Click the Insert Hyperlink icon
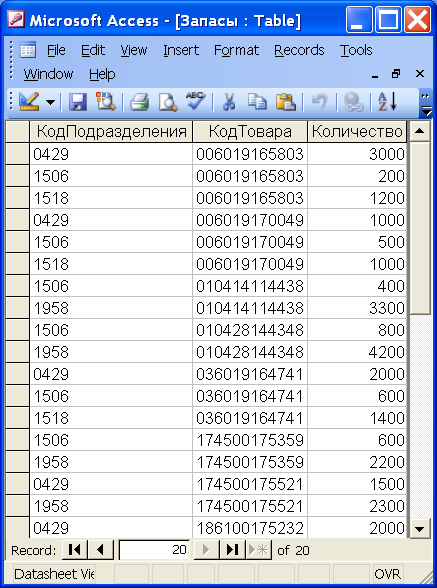The image size is (437, 588). pyautogui.click(x=353, y=102)
